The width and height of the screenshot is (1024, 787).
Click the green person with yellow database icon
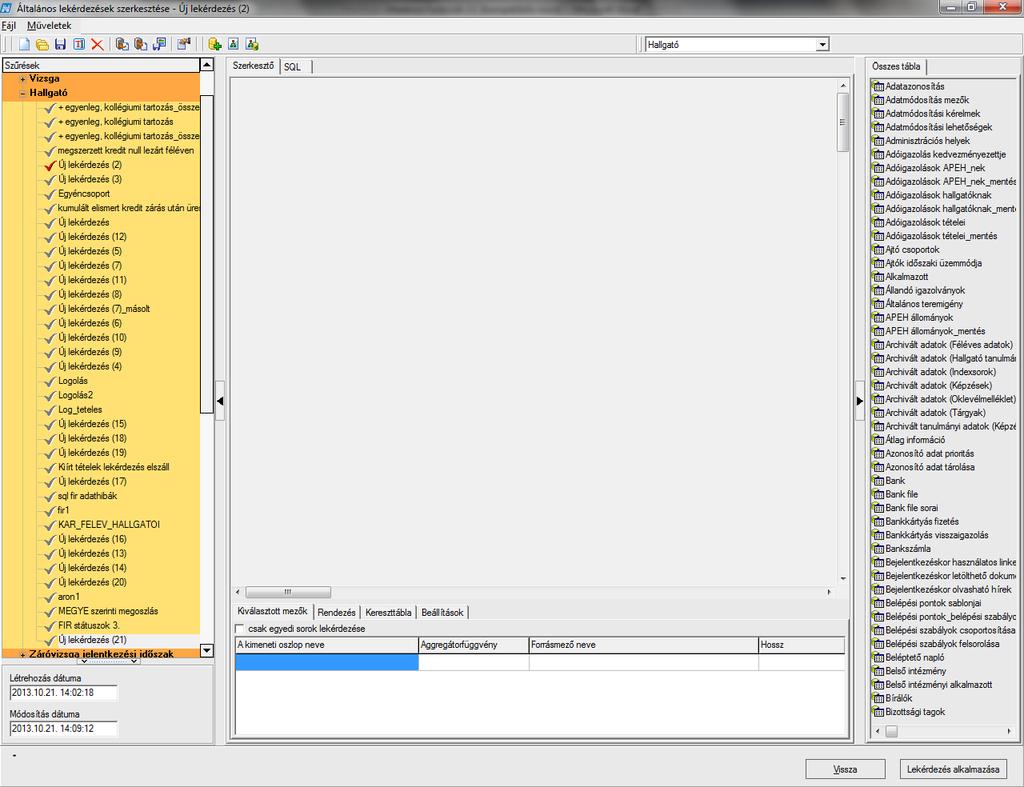(252, 44)
